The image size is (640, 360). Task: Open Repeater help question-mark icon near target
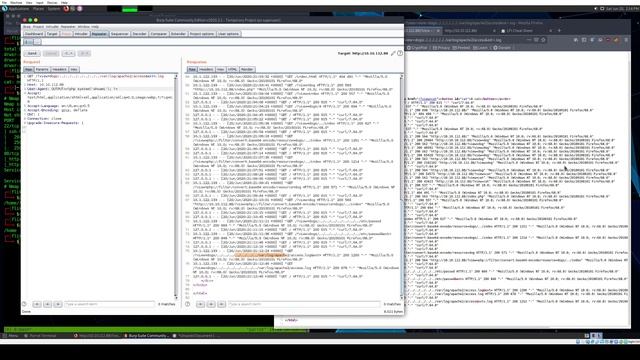coord(400,53)
